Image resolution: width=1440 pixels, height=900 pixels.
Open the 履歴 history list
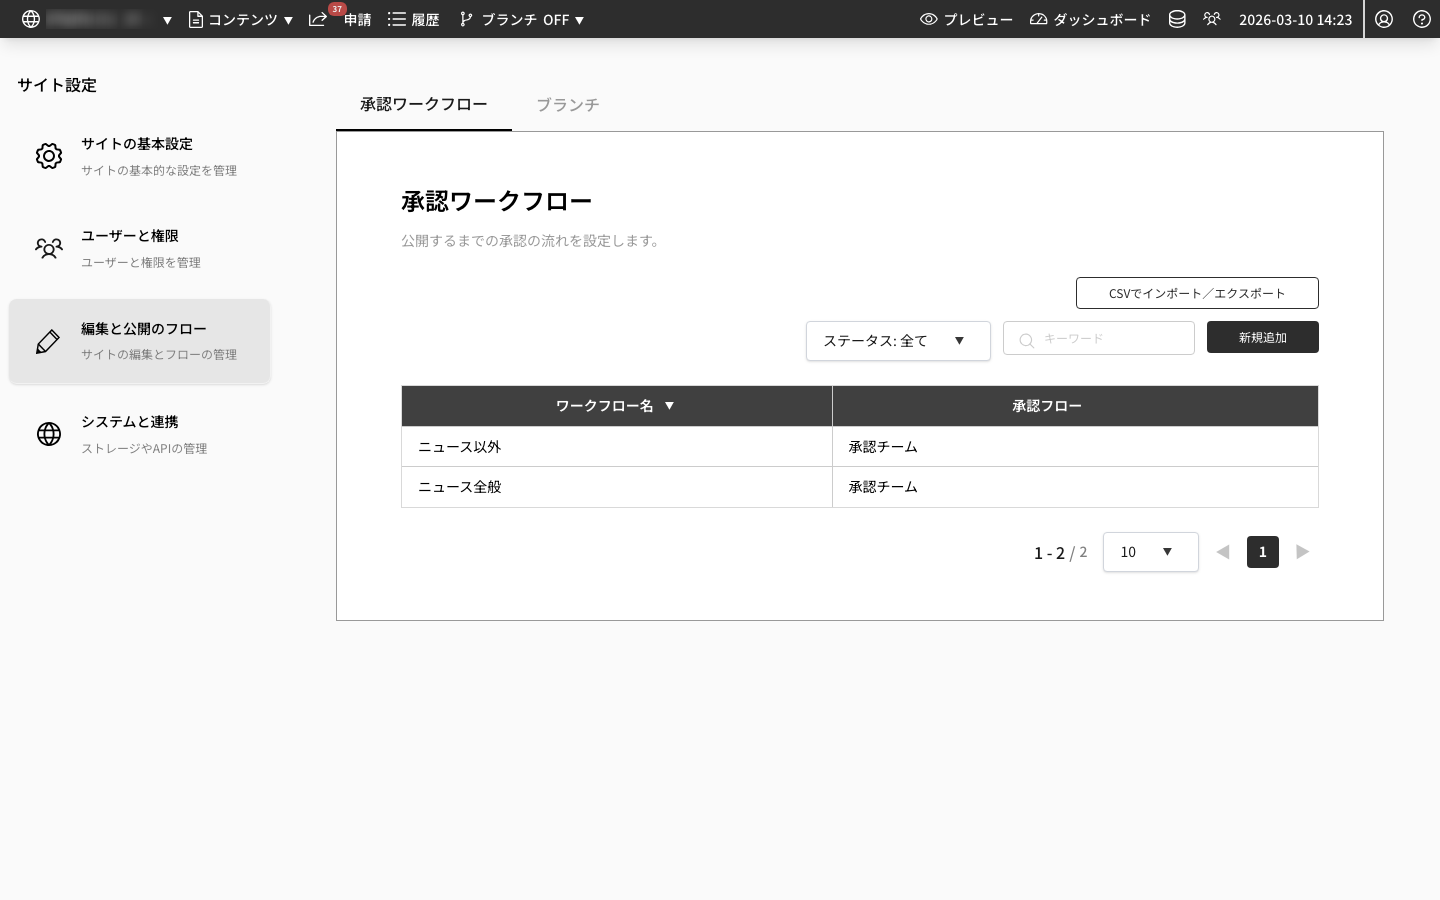413,19
